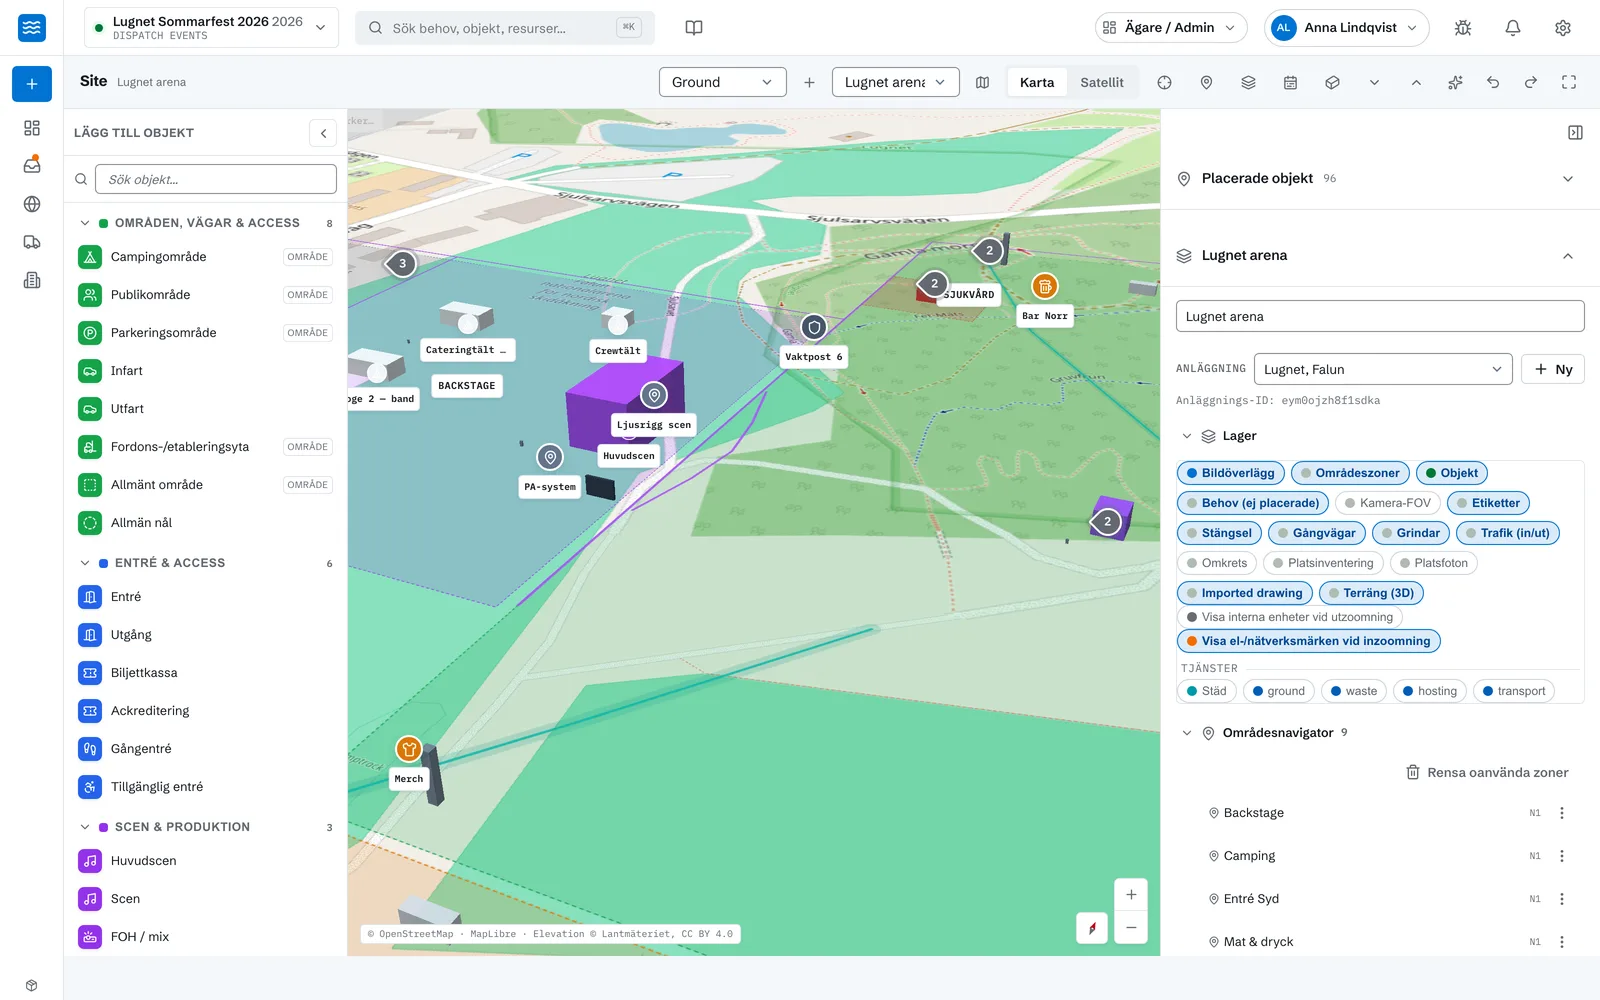
Task: Click Rensa oanvända zoner button
Action: (1487, 772)
